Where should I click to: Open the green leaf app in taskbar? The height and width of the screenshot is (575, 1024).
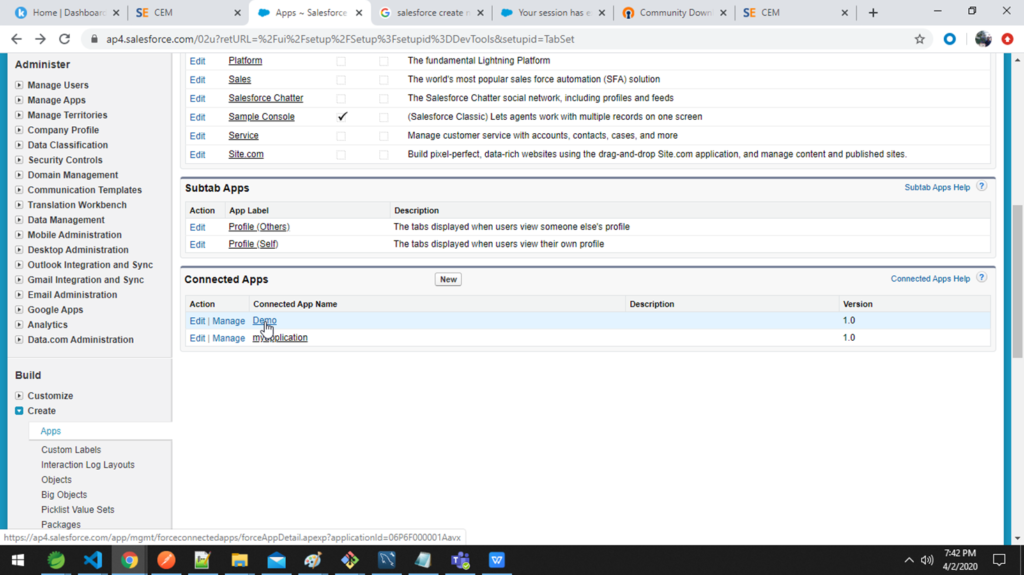click(56, 560)
